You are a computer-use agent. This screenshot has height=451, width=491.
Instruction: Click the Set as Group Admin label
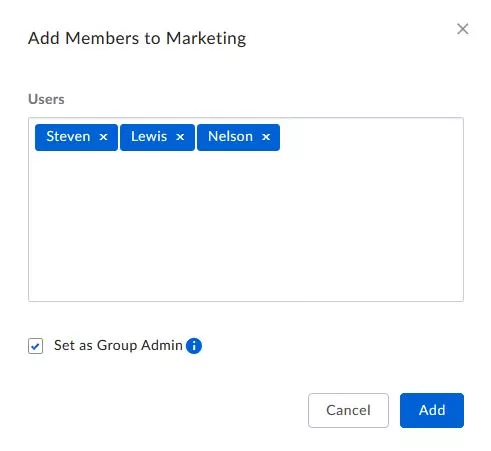click(118, 345)
